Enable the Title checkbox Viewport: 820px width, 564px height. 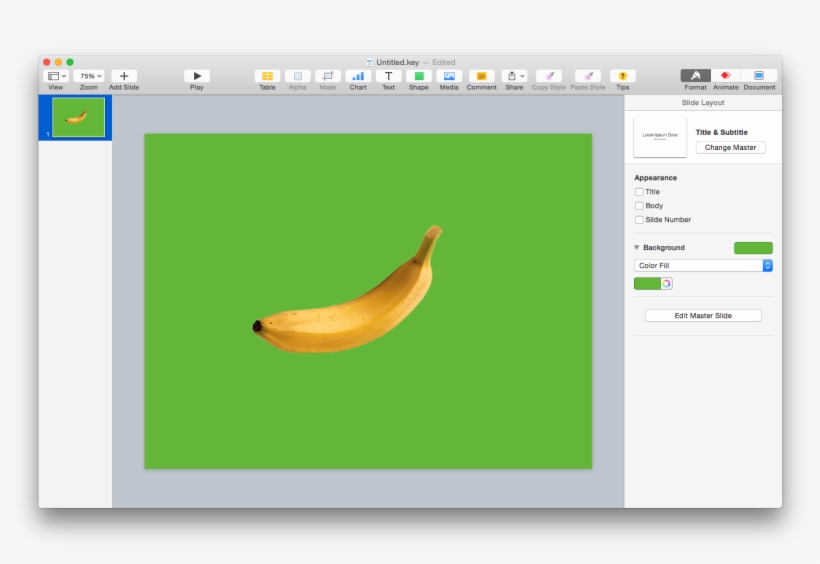[639, 192]
